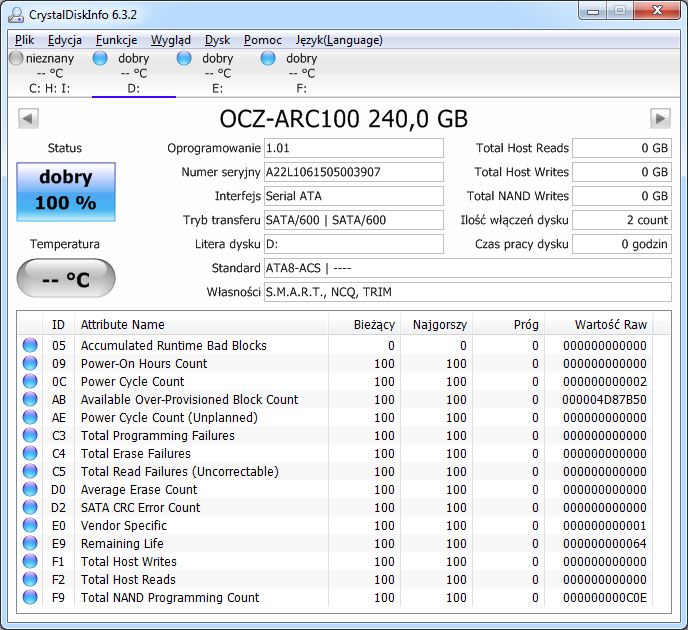The height and width of the screenshot is (630, 688).
Task: Select the dobry disk D: tab
Action: (x=134, y=73)
